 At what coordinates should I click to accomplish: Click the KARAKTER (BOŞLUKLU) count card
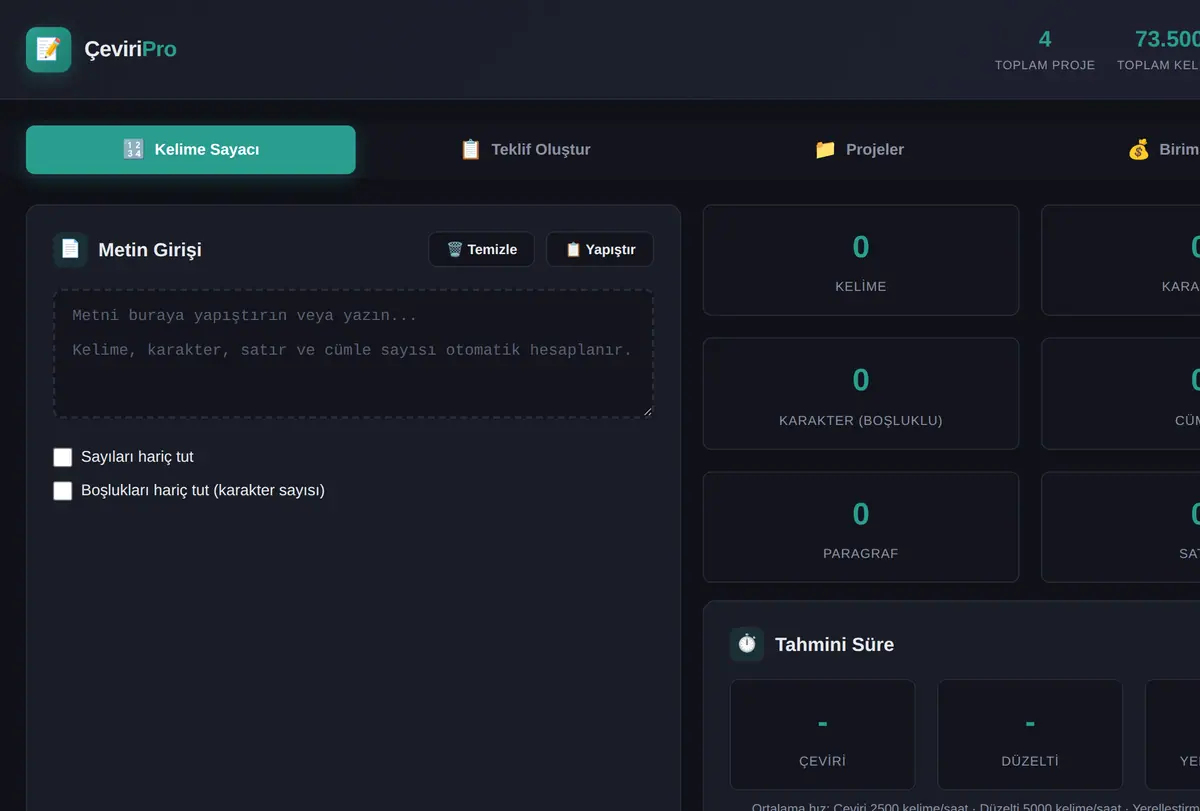[x=861, y=394]
